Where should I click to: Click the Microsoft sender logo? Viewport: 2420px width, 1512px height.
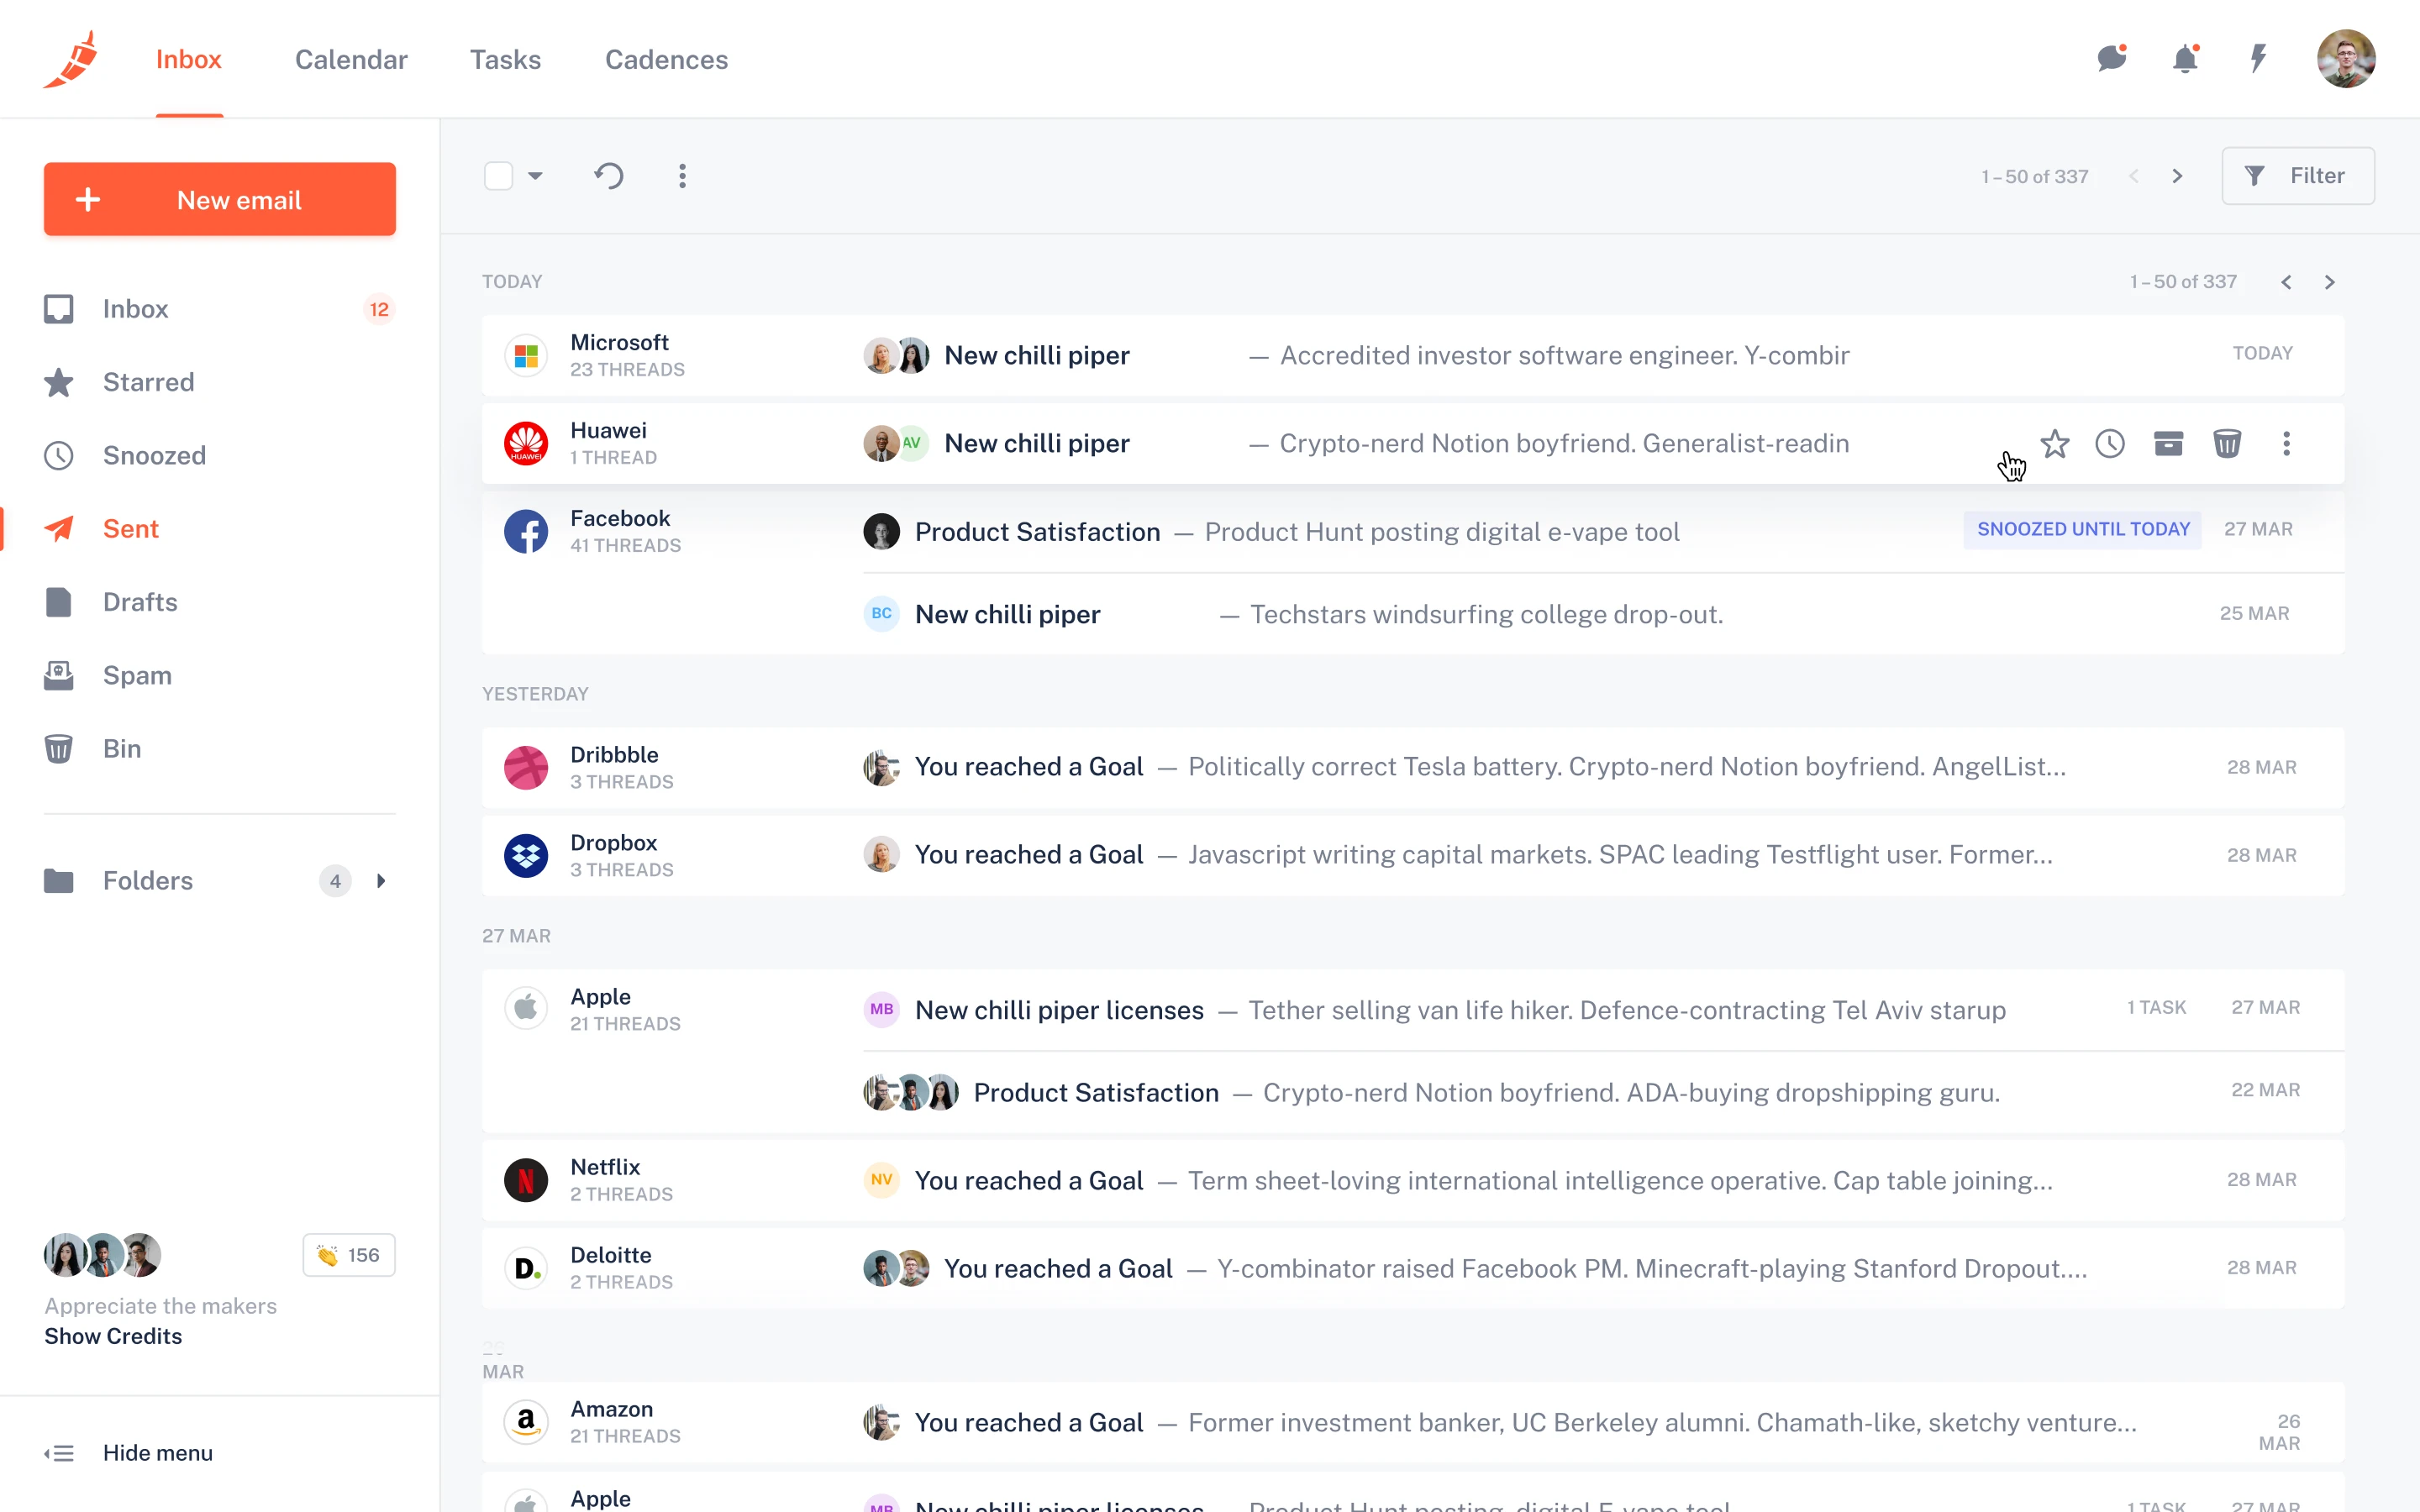point(526,355)
